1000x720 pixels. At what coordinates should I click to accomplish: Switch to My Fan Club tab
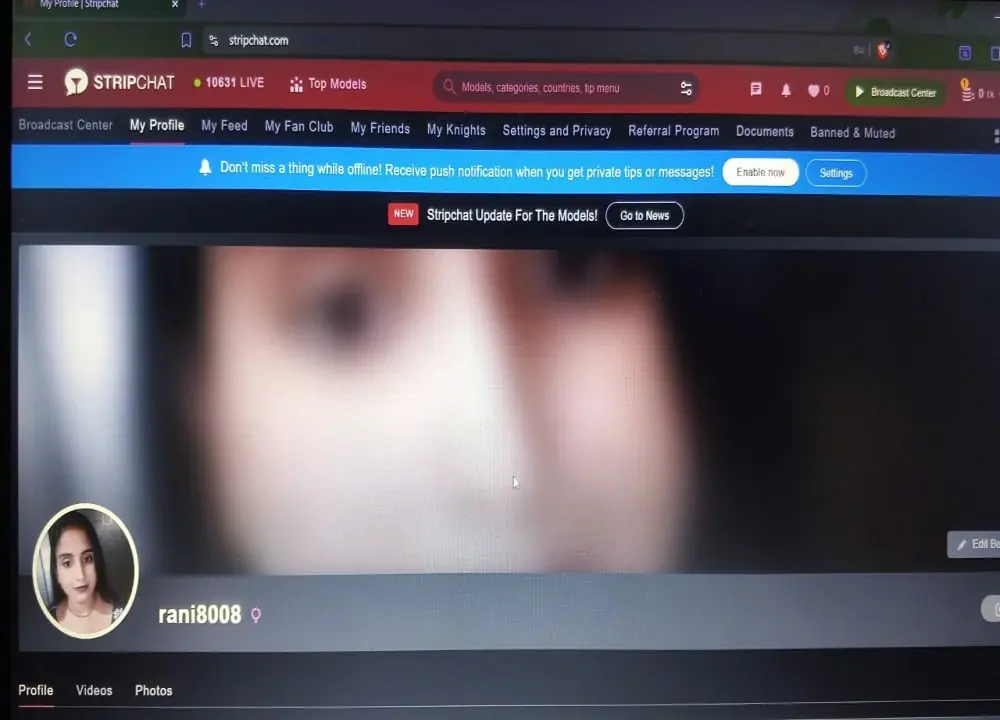299,126
